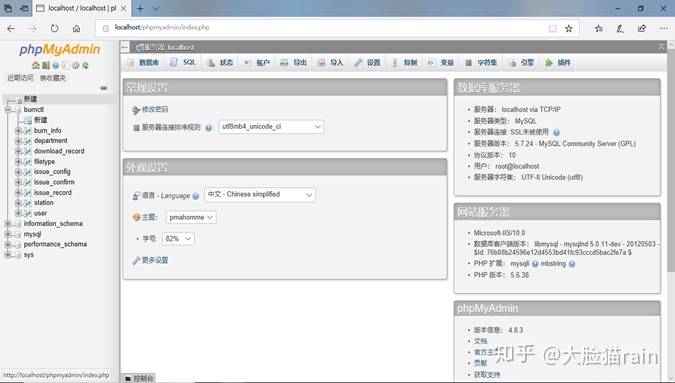Expand the sys database node
Viewport: 675px width, 383px height.
point(8,255)
